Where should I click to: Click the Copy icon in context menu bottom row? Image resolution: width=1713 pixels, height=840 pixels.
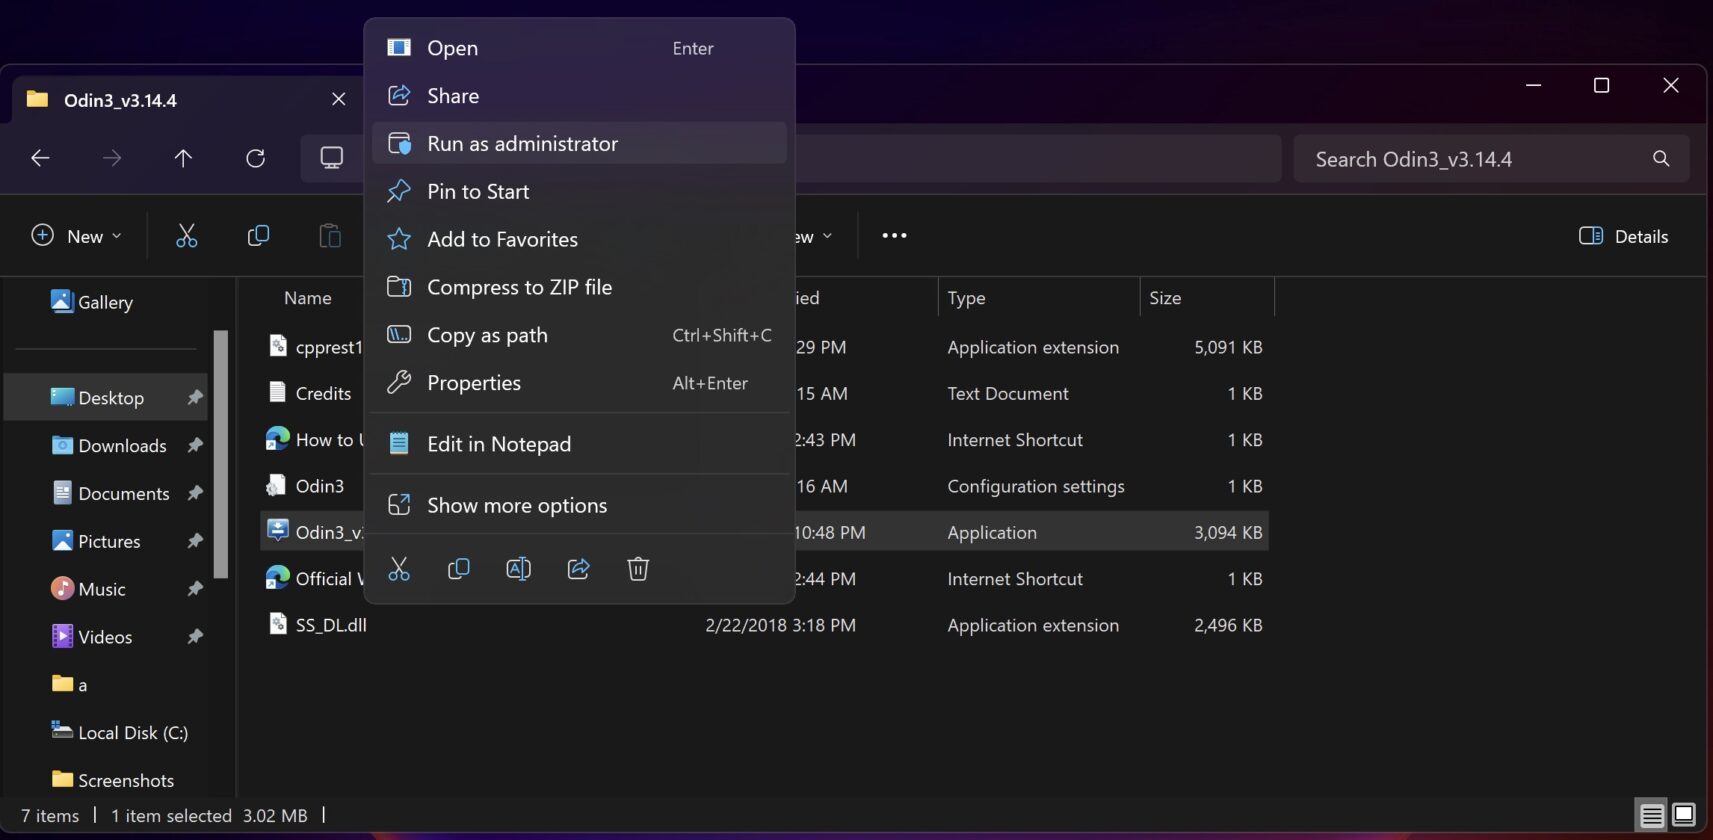[x=459, y=569]
